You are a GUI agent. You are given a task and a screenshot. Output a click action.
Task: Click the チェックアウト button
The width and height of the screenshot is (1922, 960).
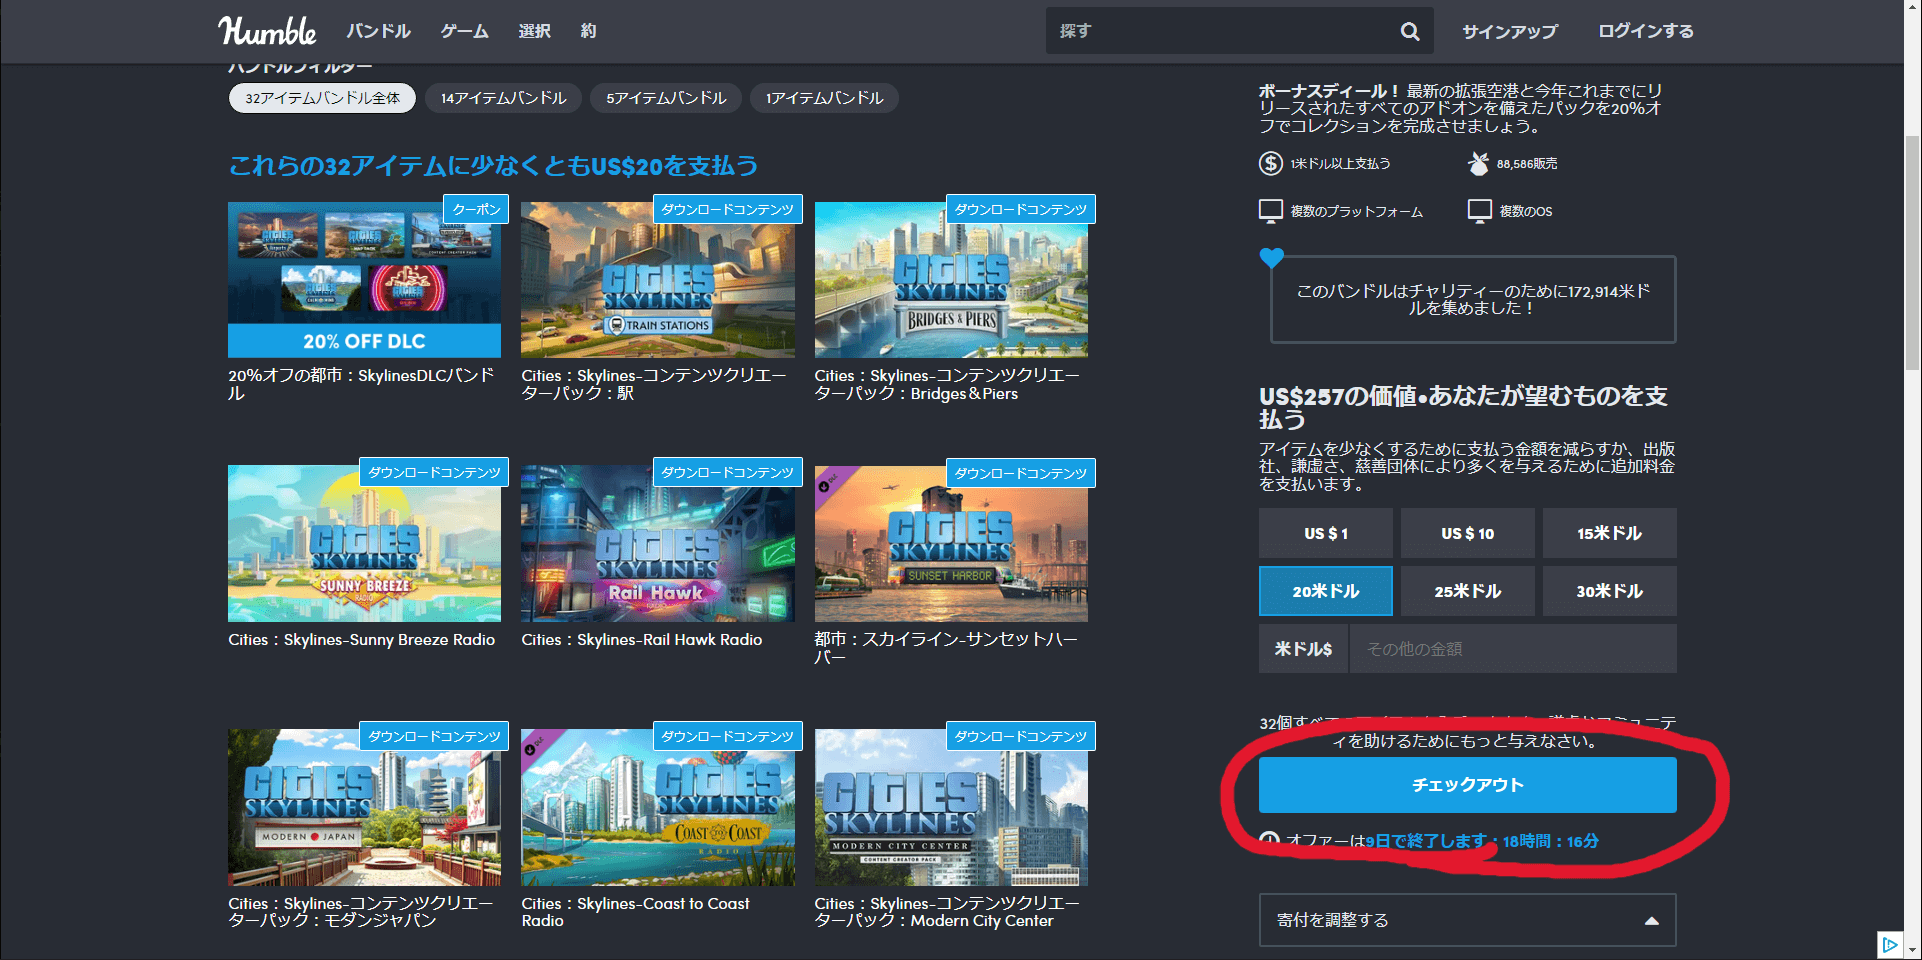(x=1467, y=785)
